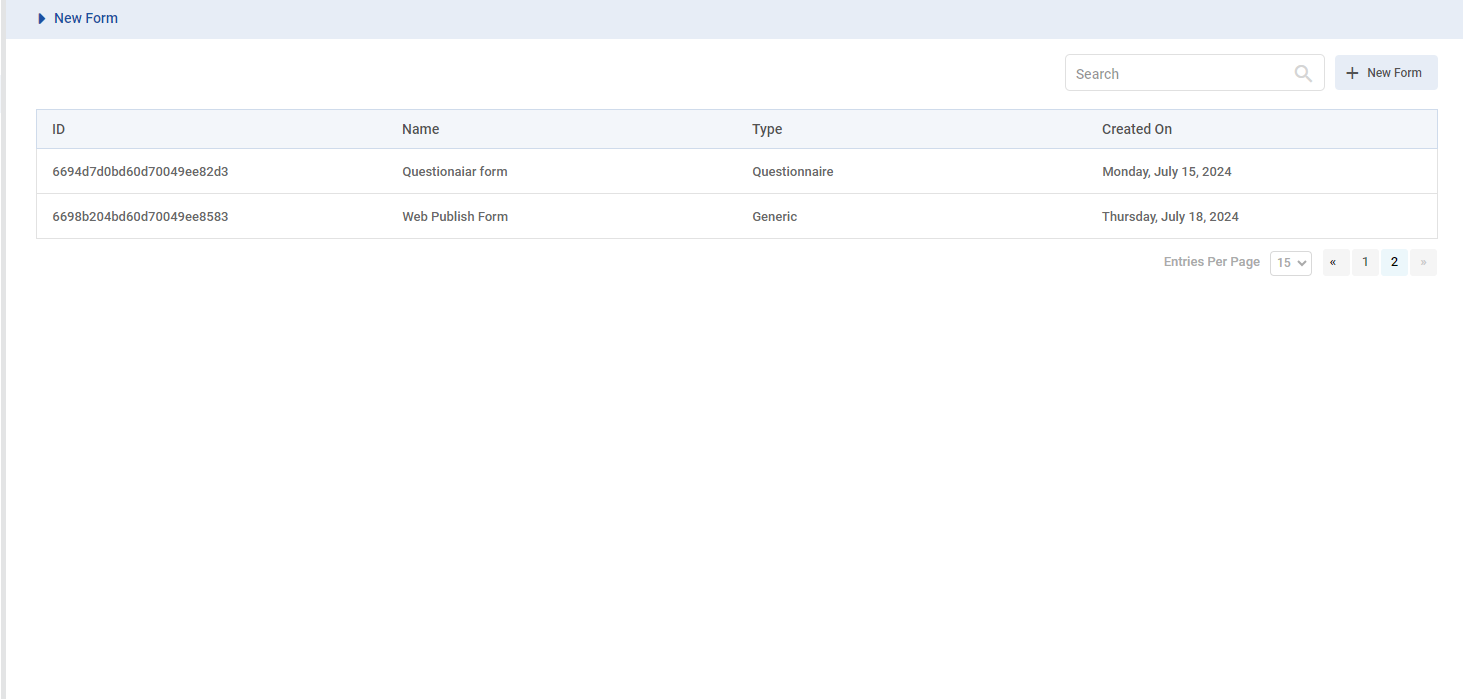Click the Thursday, July 18, 2024 date cell

tap(1170, 216)
